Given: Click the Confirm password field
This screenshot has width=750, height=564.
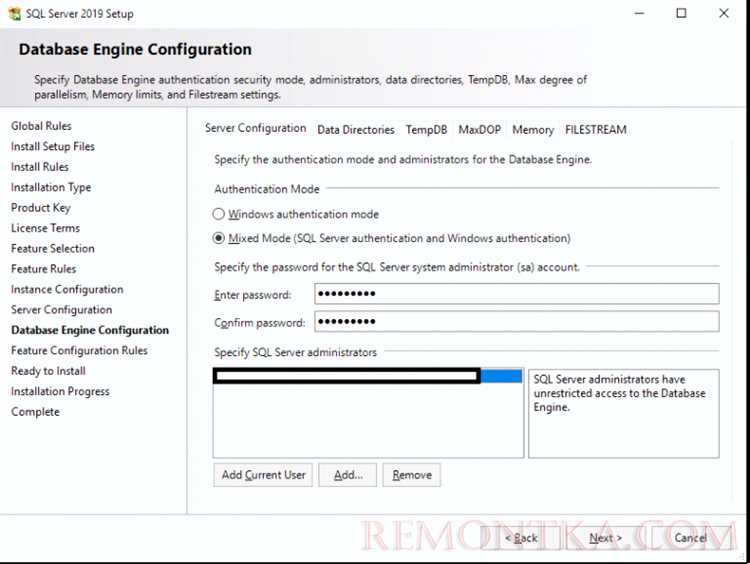Looking at the screenshot, I should [517, 321].
